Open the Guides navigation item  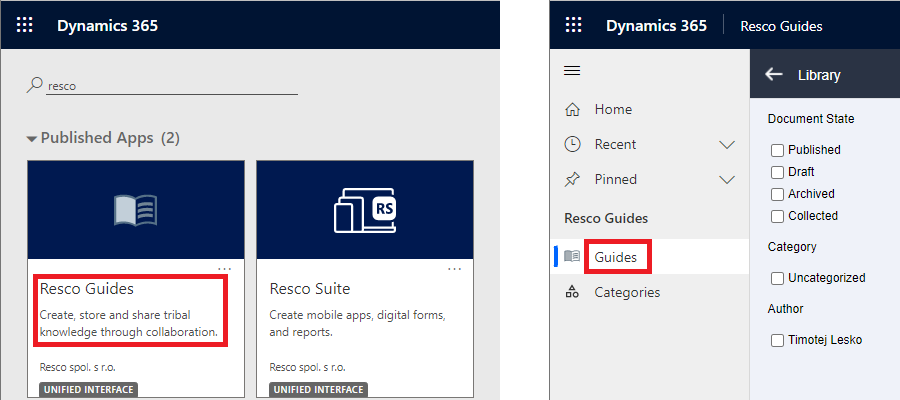click(x=615, y=257)
